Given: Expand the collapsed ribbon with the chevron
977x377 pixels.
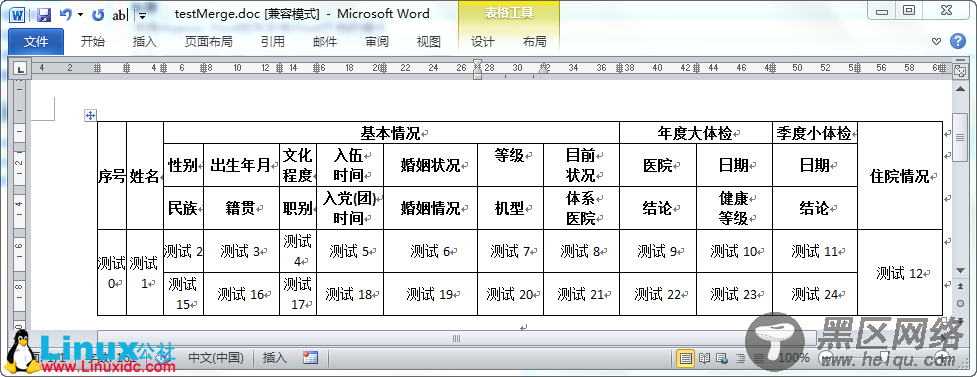Looking at the screenshot, I should (x=936, y=42).
